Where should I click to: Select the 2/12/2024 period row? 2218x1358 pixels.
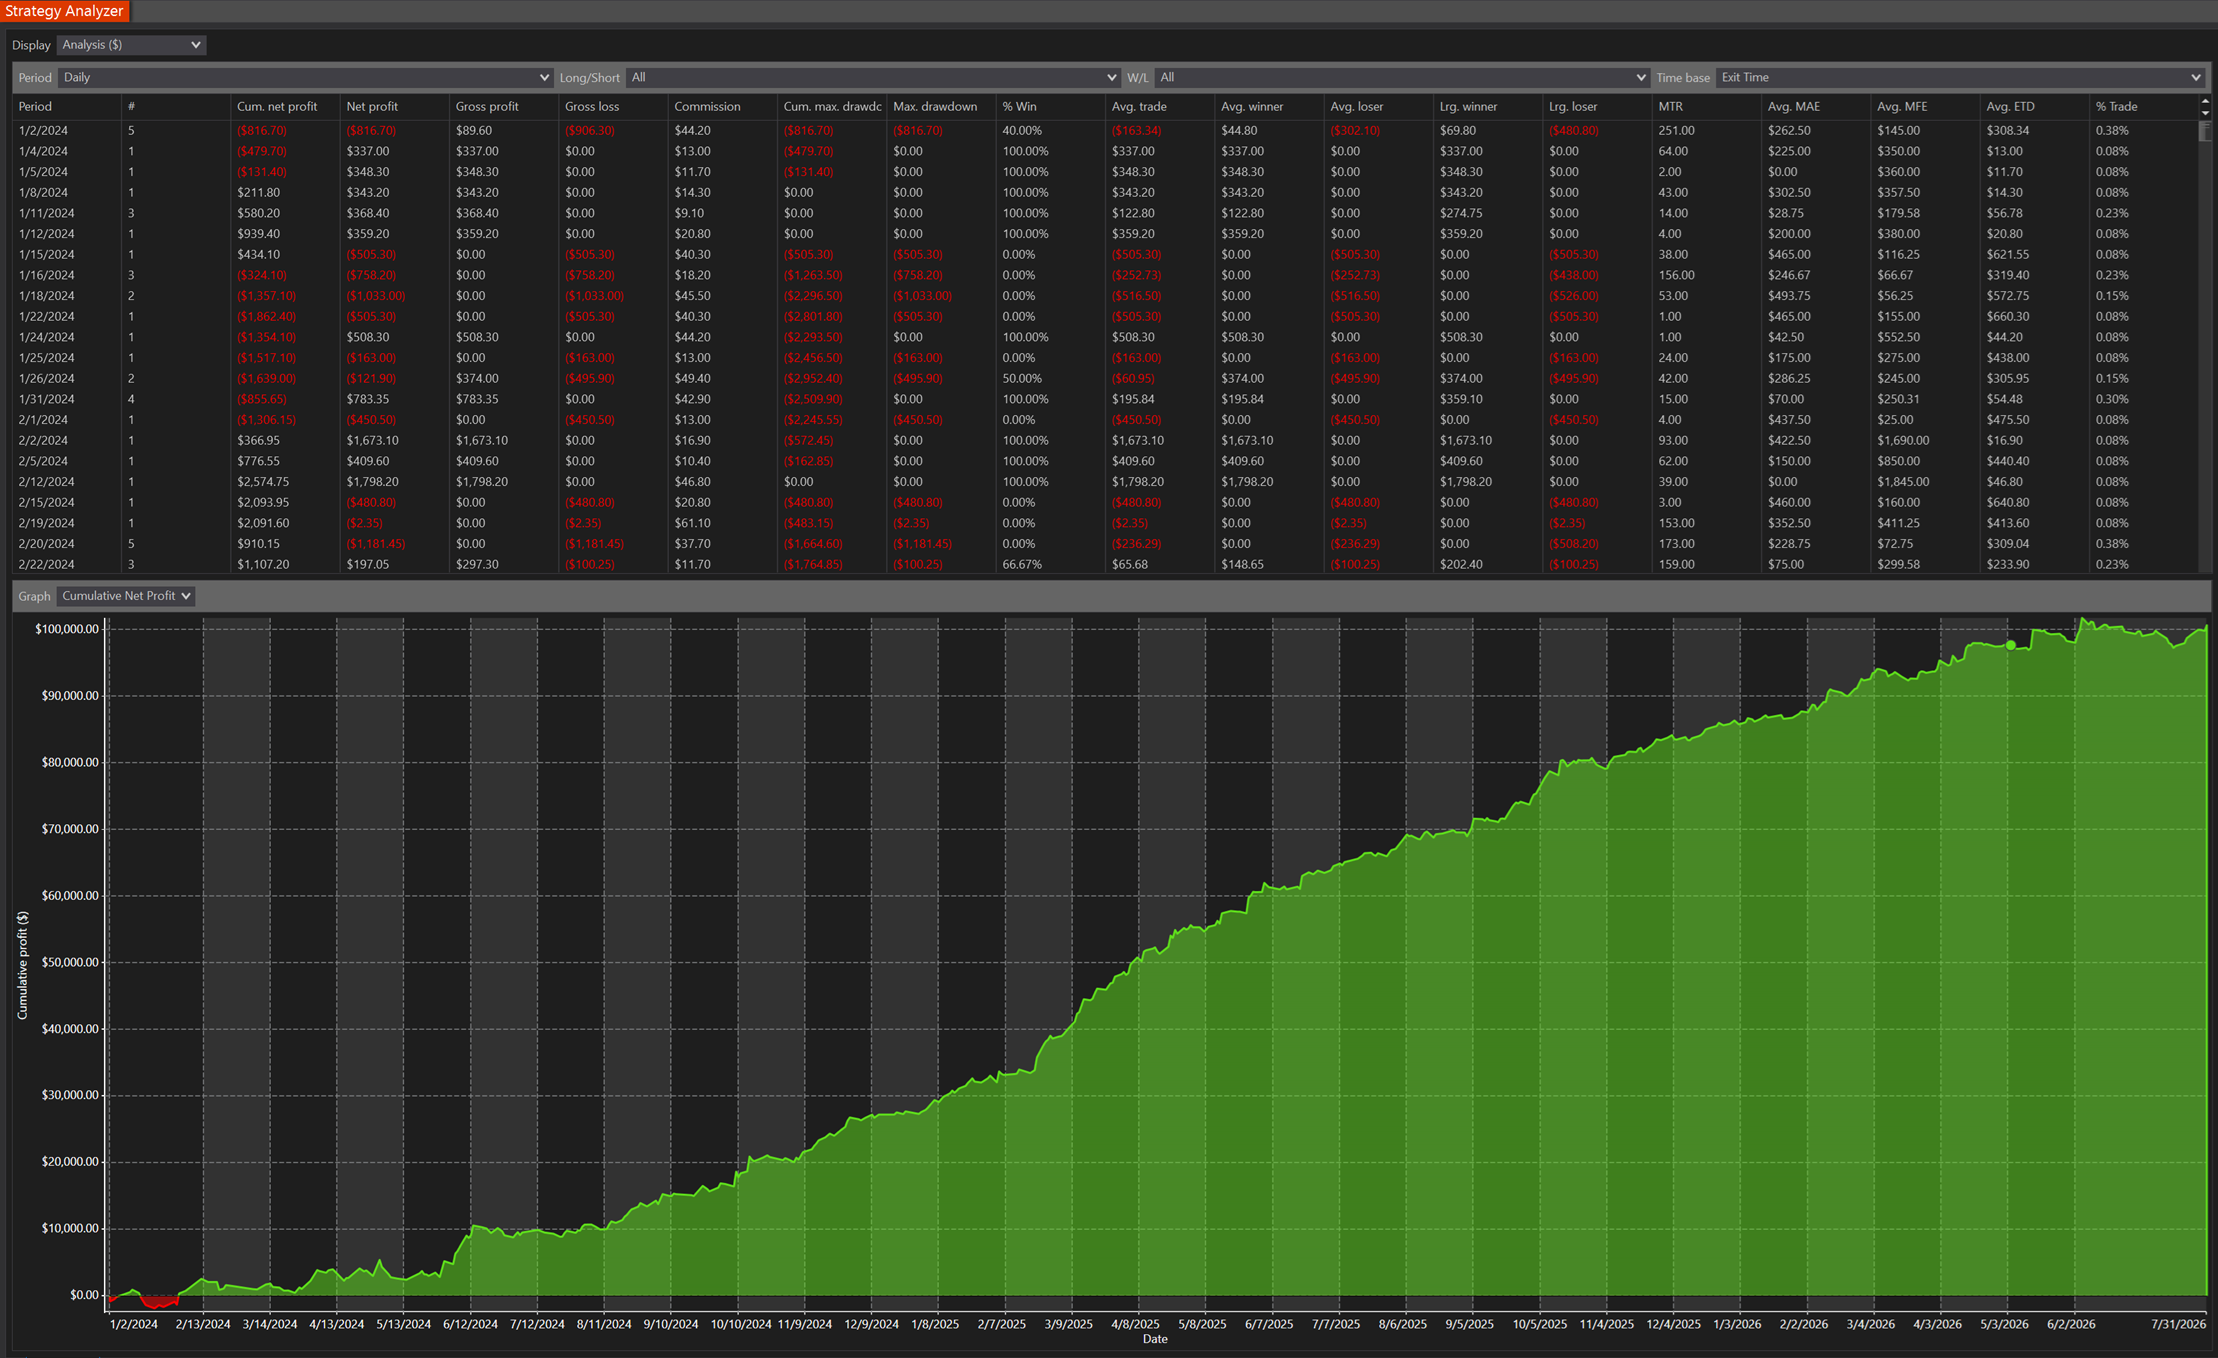1105,482
